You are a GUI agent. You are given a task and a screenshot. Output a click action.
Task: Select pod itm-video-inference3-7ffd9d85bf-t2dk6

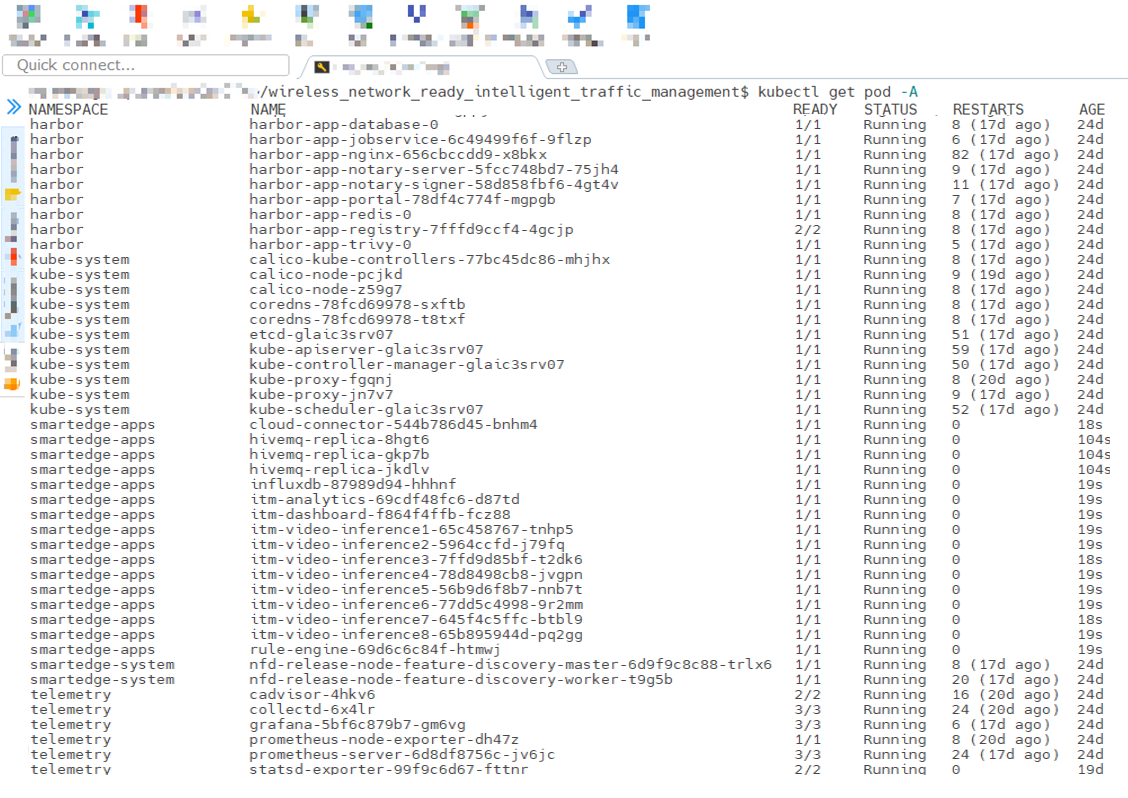[416, 560]
